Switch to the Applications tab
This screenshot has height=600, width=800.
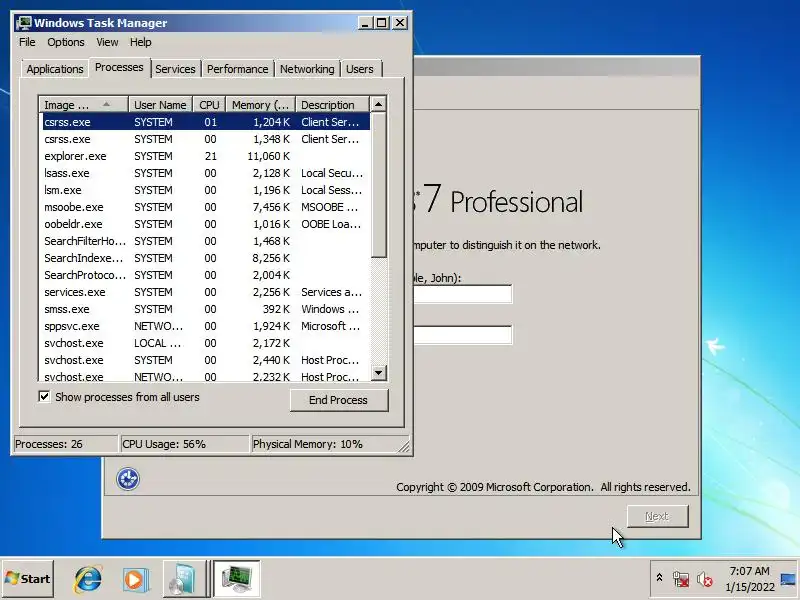tap(55, 69)
